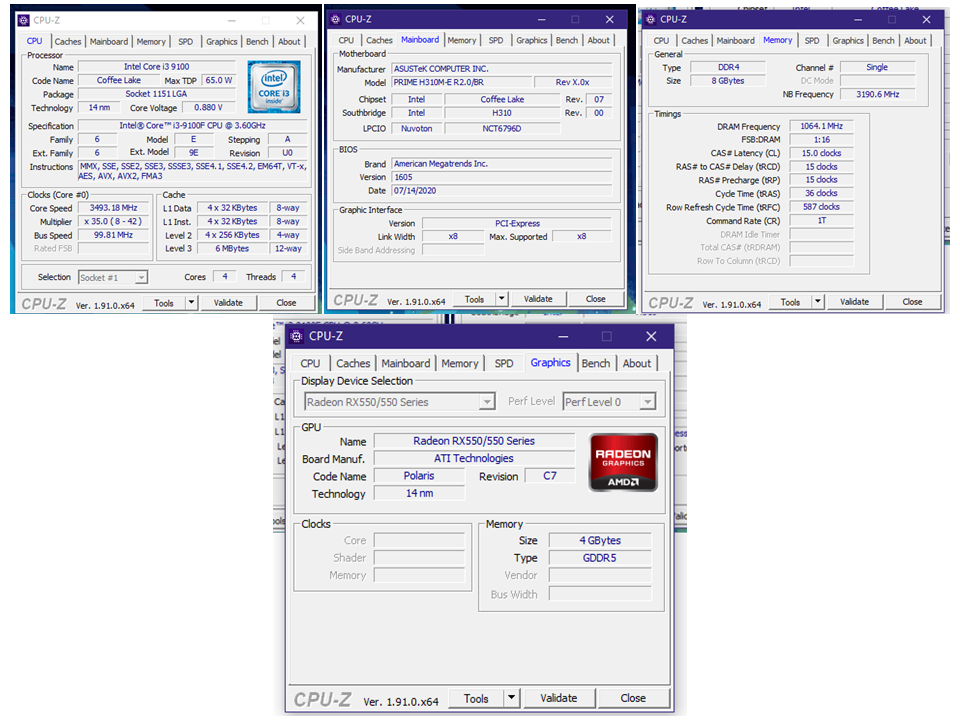Click the tRFC value 587 clocks
The height and width of the screenshot is (720, 960).
[x=821, y=207]
